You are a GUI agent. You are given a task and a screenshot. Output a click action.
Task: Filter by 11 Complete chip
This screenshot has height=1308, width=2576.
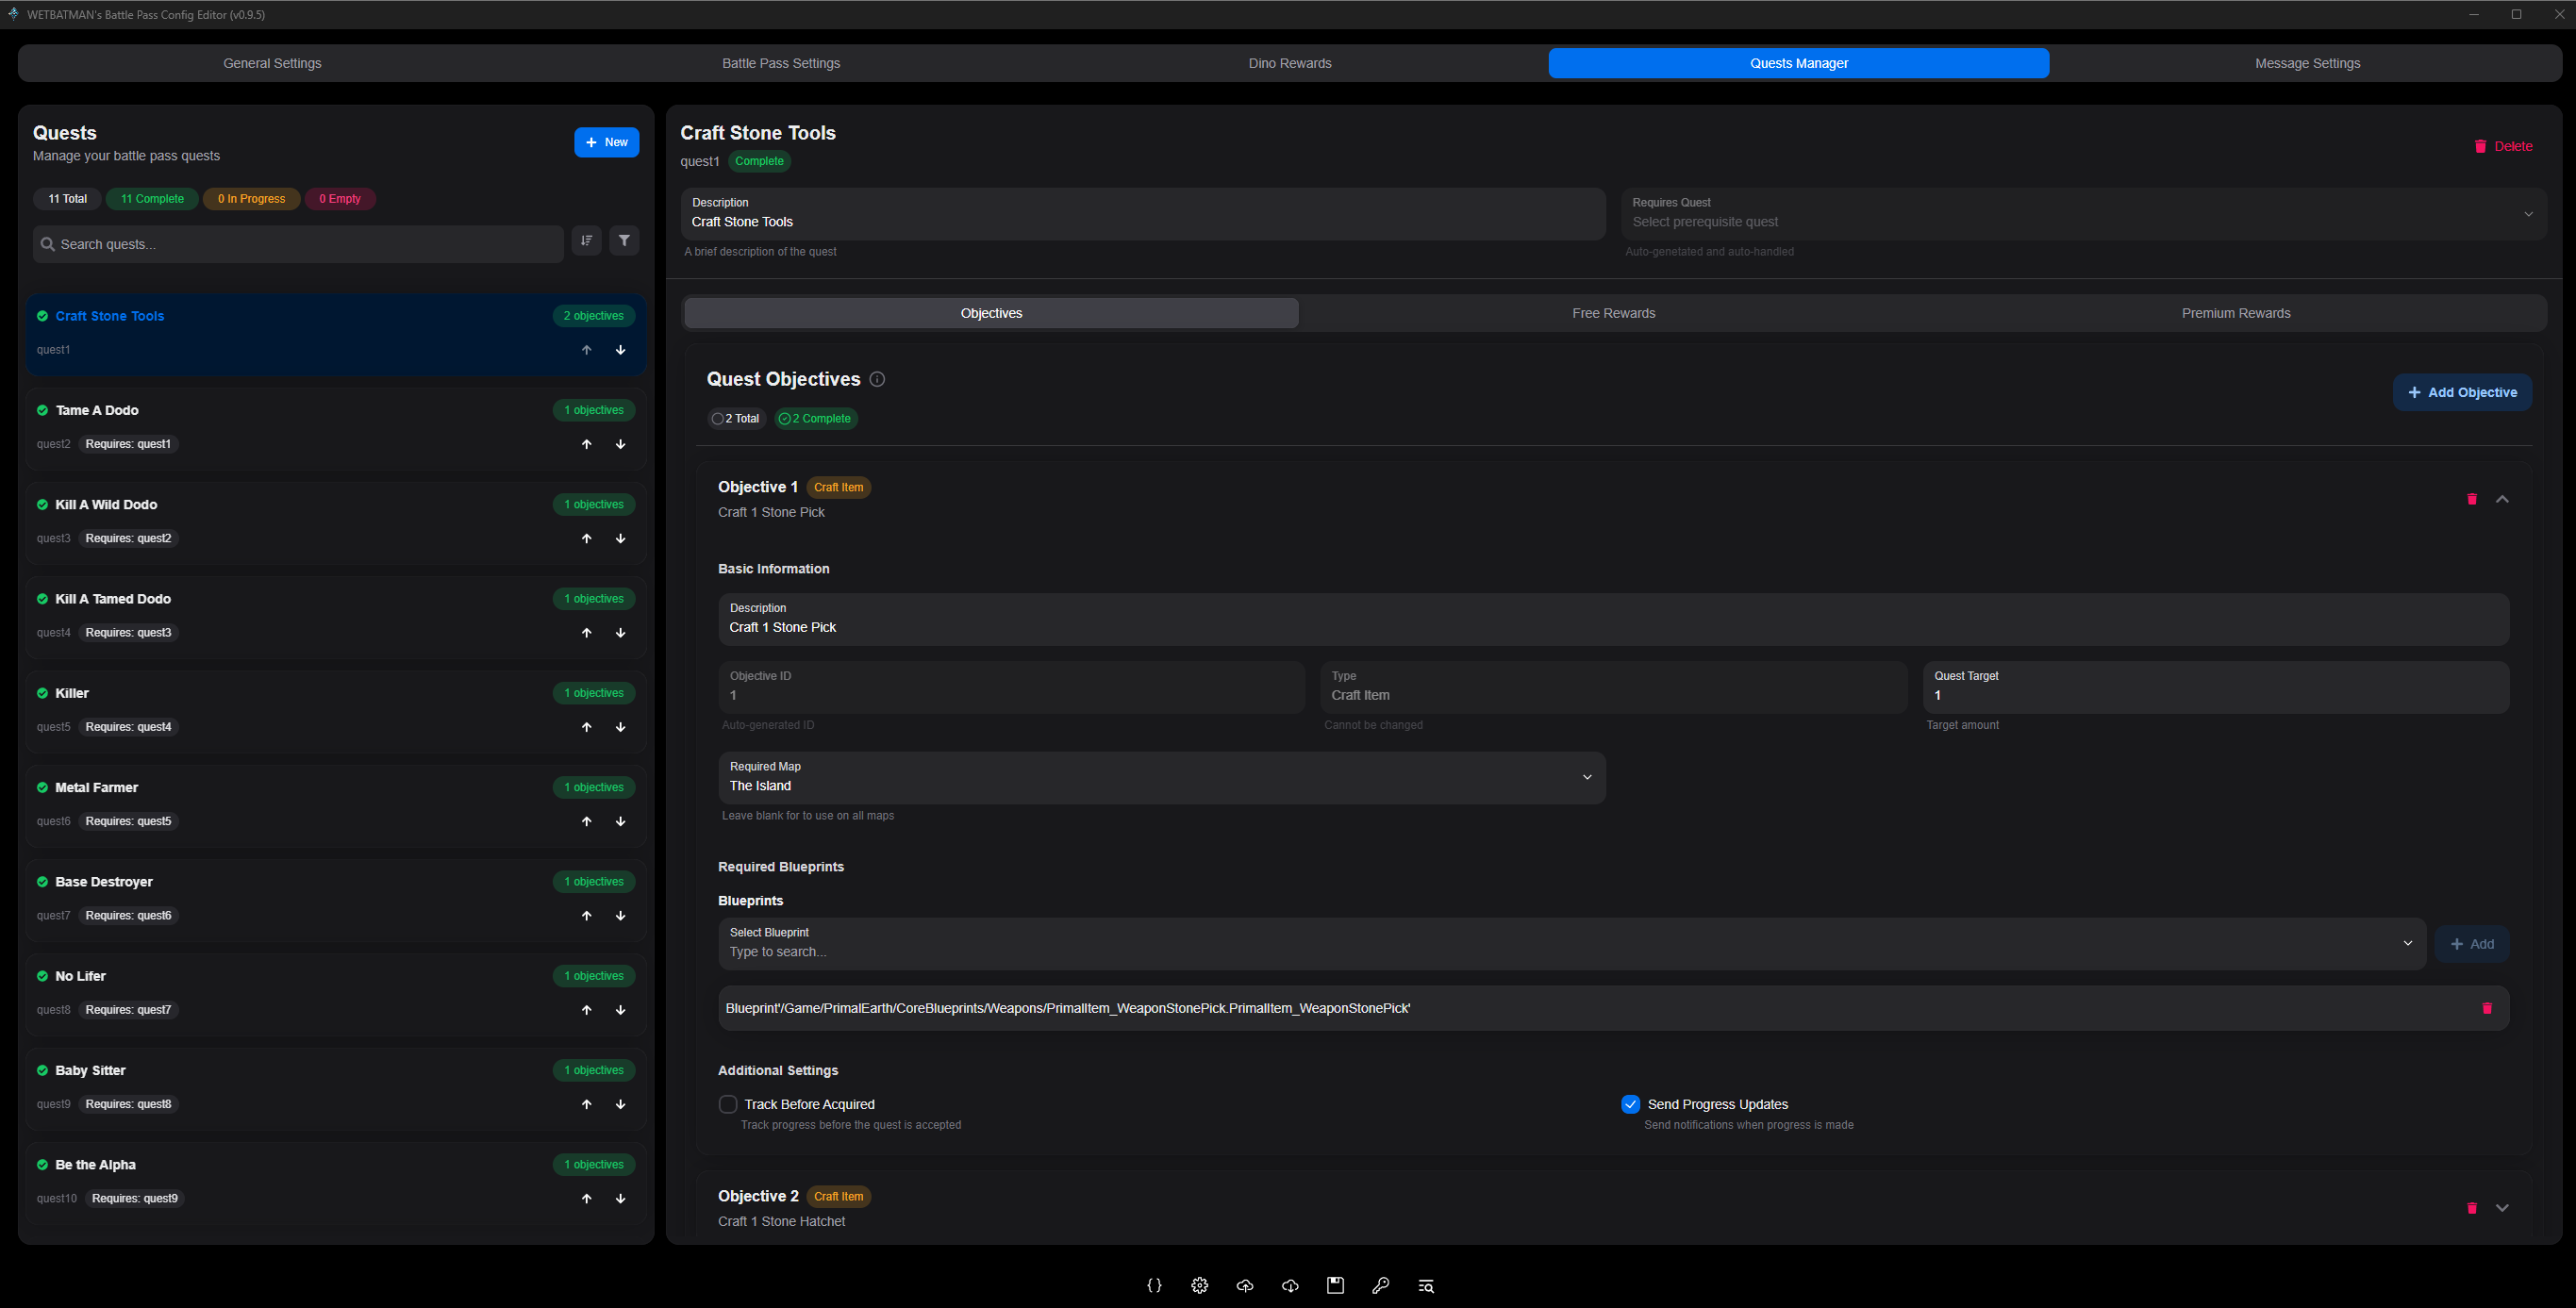point(152,199)
